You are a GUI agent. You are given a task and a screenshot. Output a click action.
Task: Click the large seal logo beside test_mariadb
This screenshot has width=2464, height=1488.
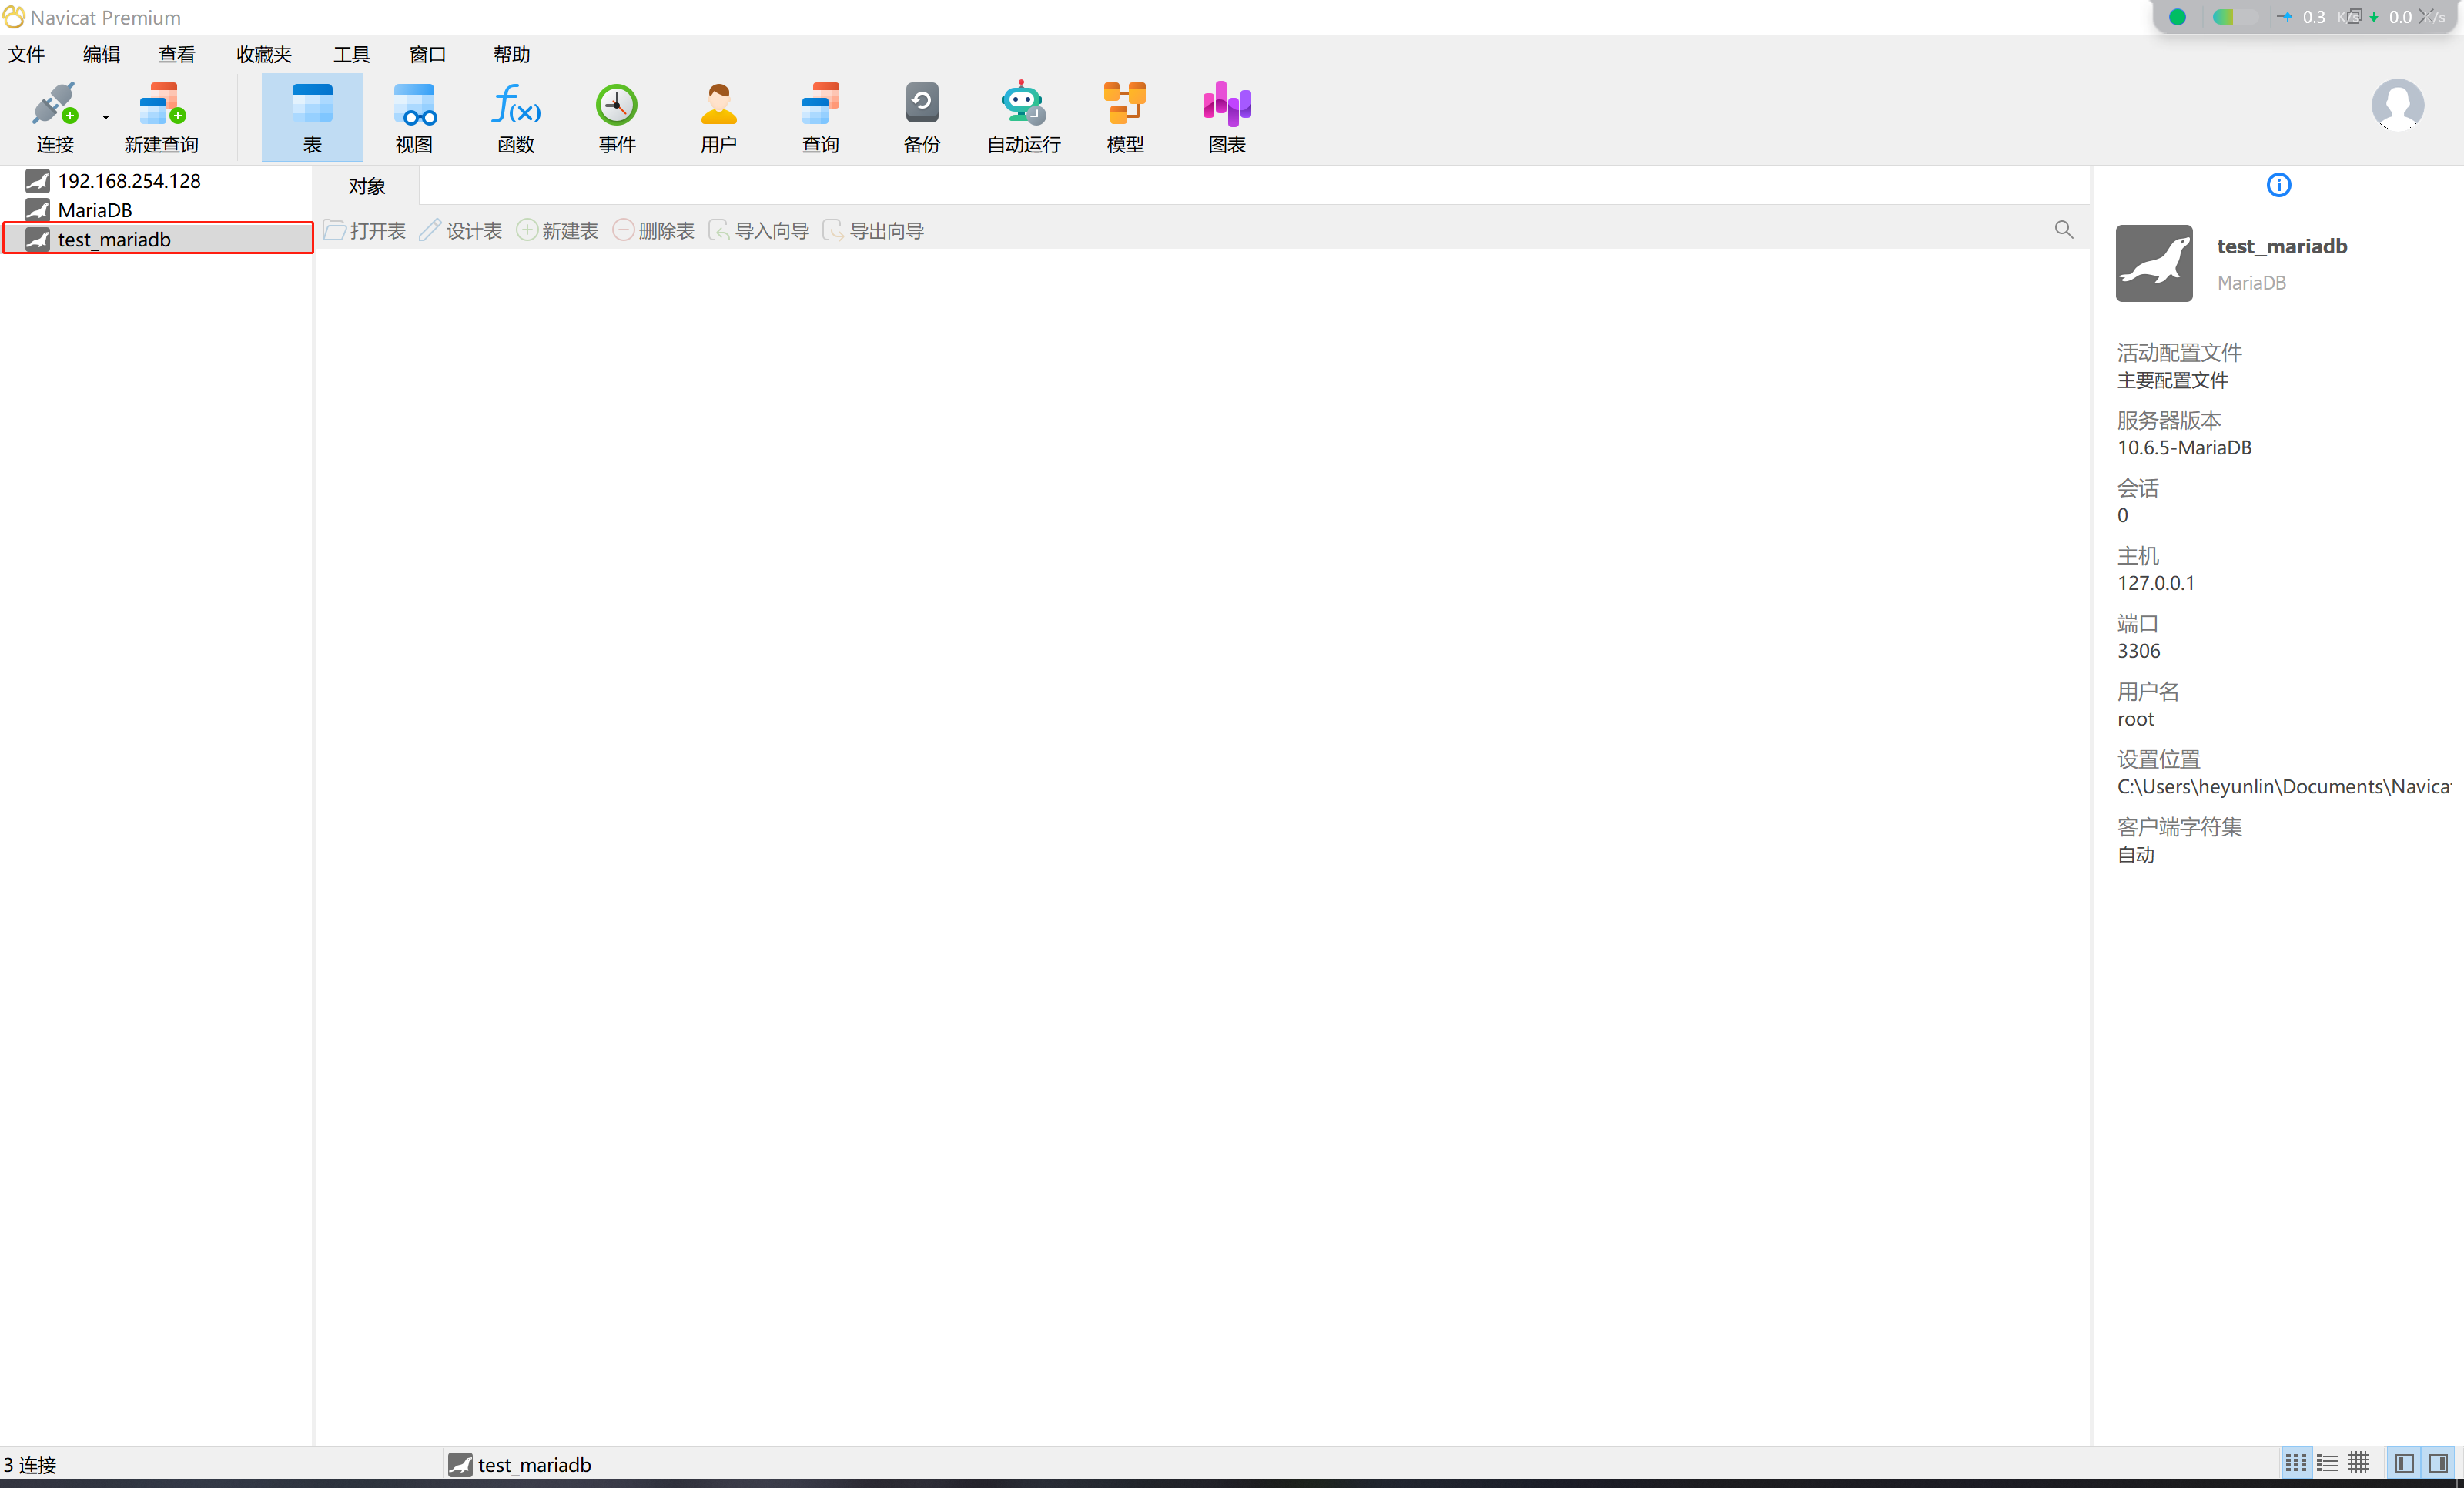2154,263
